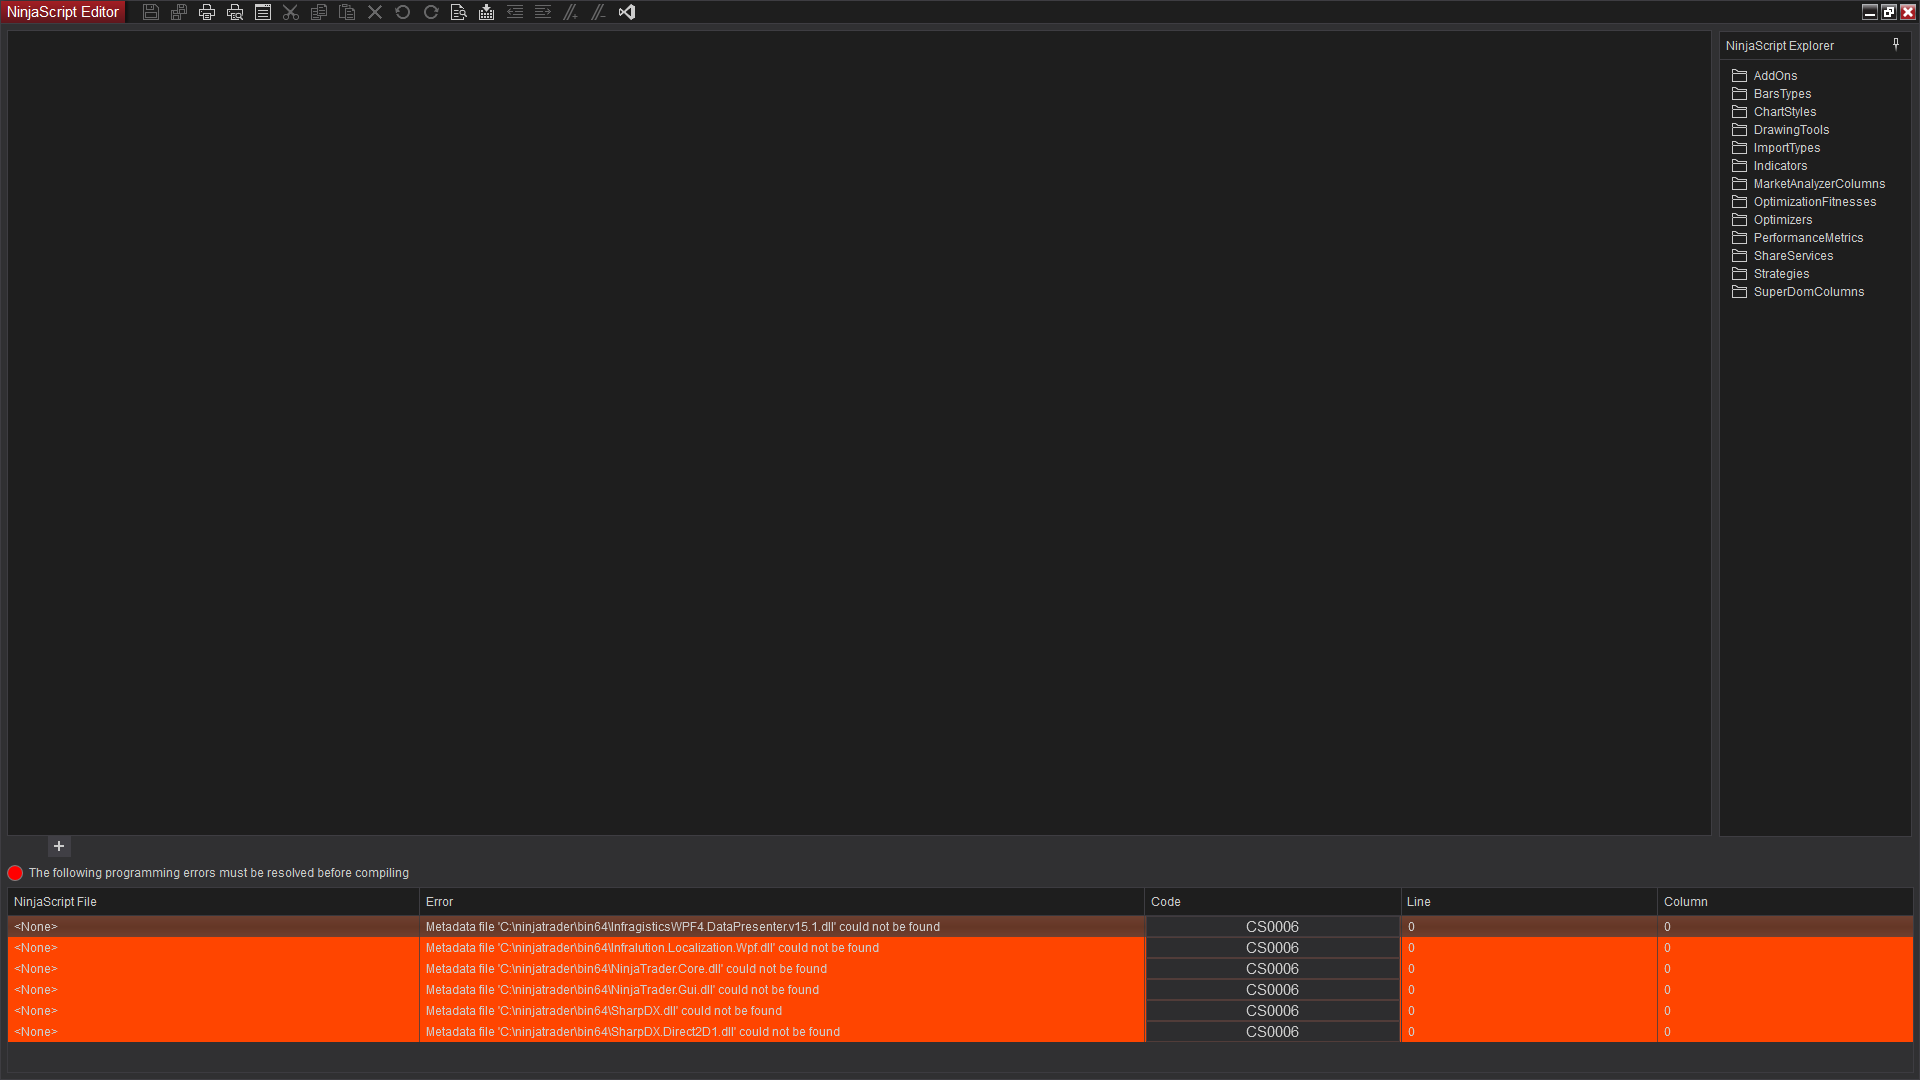Image resolution: width=1920 pixels, height=1080 pixels.
Task: Select the NinjaTrader.Core.dll error row
Action: coord(626,969)
